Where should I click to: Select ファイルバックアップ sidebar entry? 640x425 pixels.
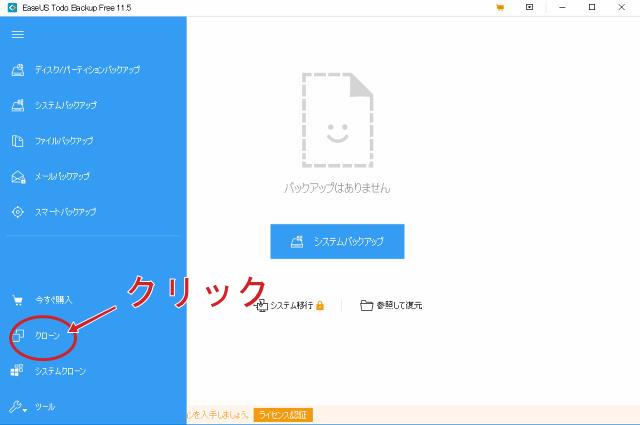64,141
